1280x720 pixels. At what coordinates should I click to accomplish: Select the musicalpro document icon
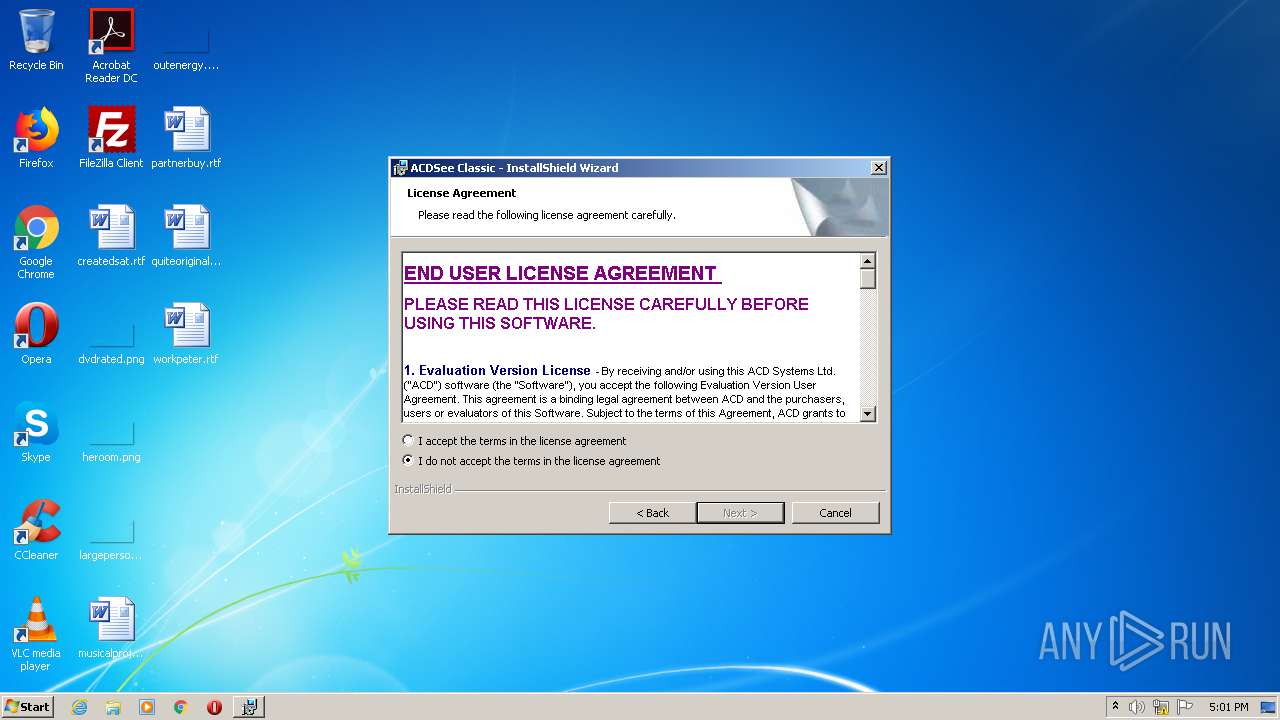pos(111,628)
